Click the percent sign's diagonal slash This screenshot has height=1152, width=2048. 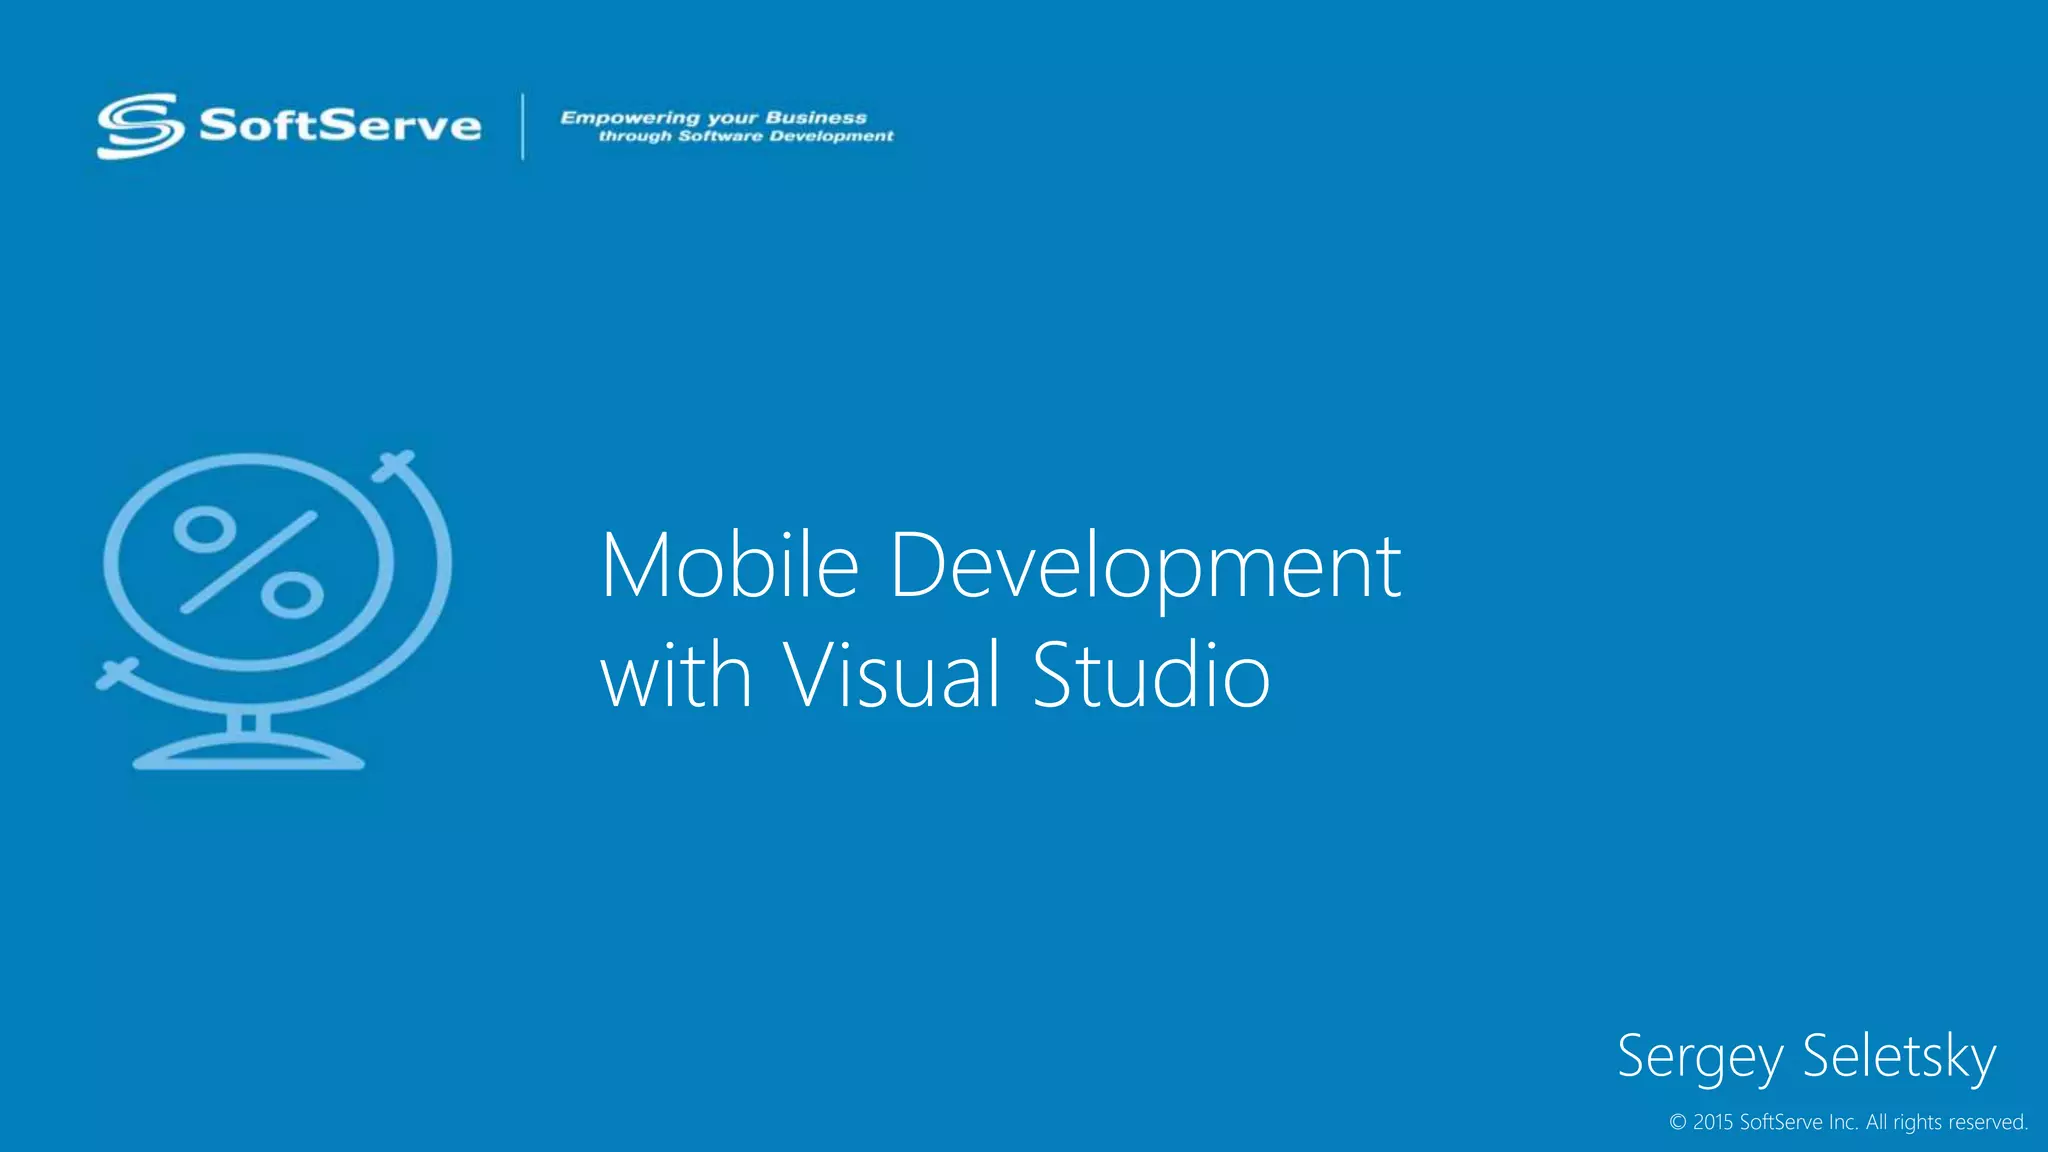click(x=248, y=563)
